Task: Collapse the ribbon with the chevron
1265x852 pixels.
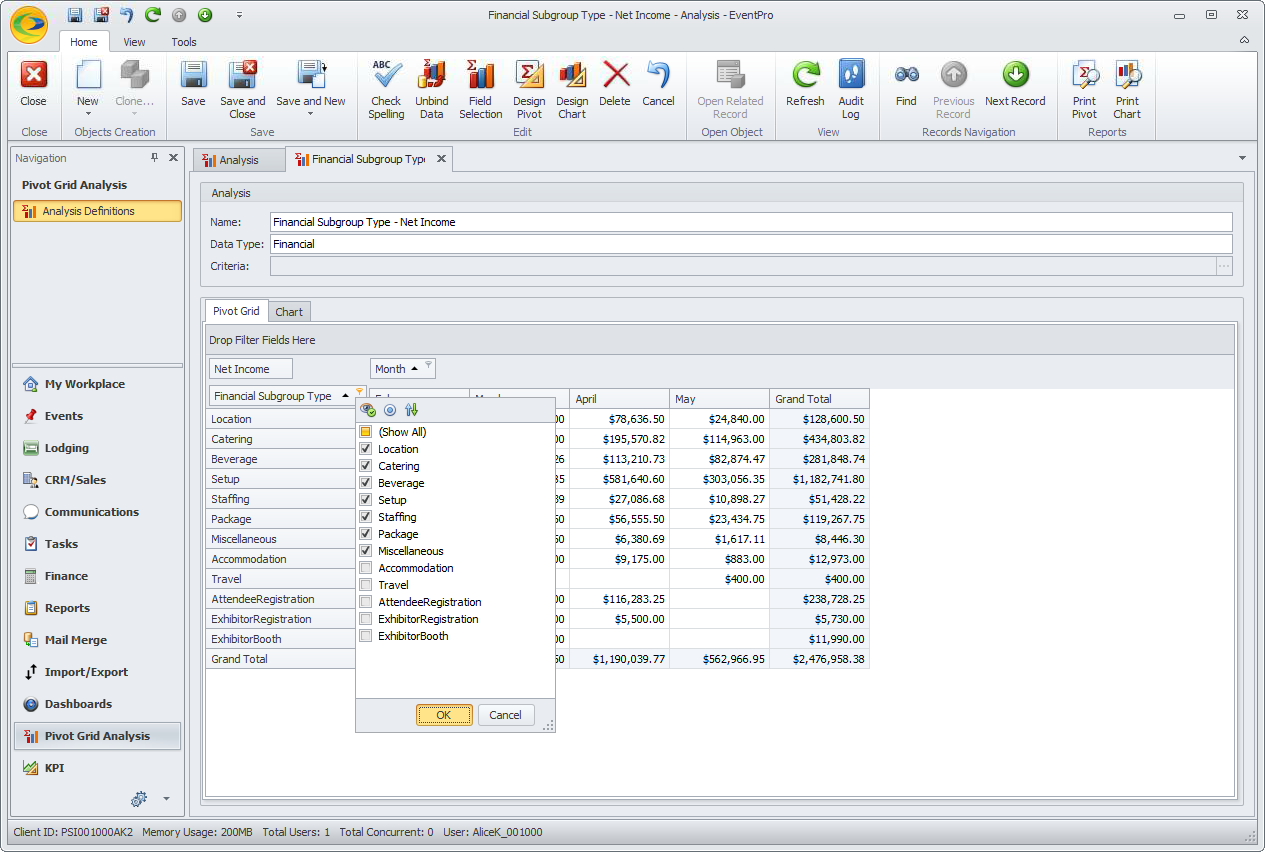Action: [1245, 41]
